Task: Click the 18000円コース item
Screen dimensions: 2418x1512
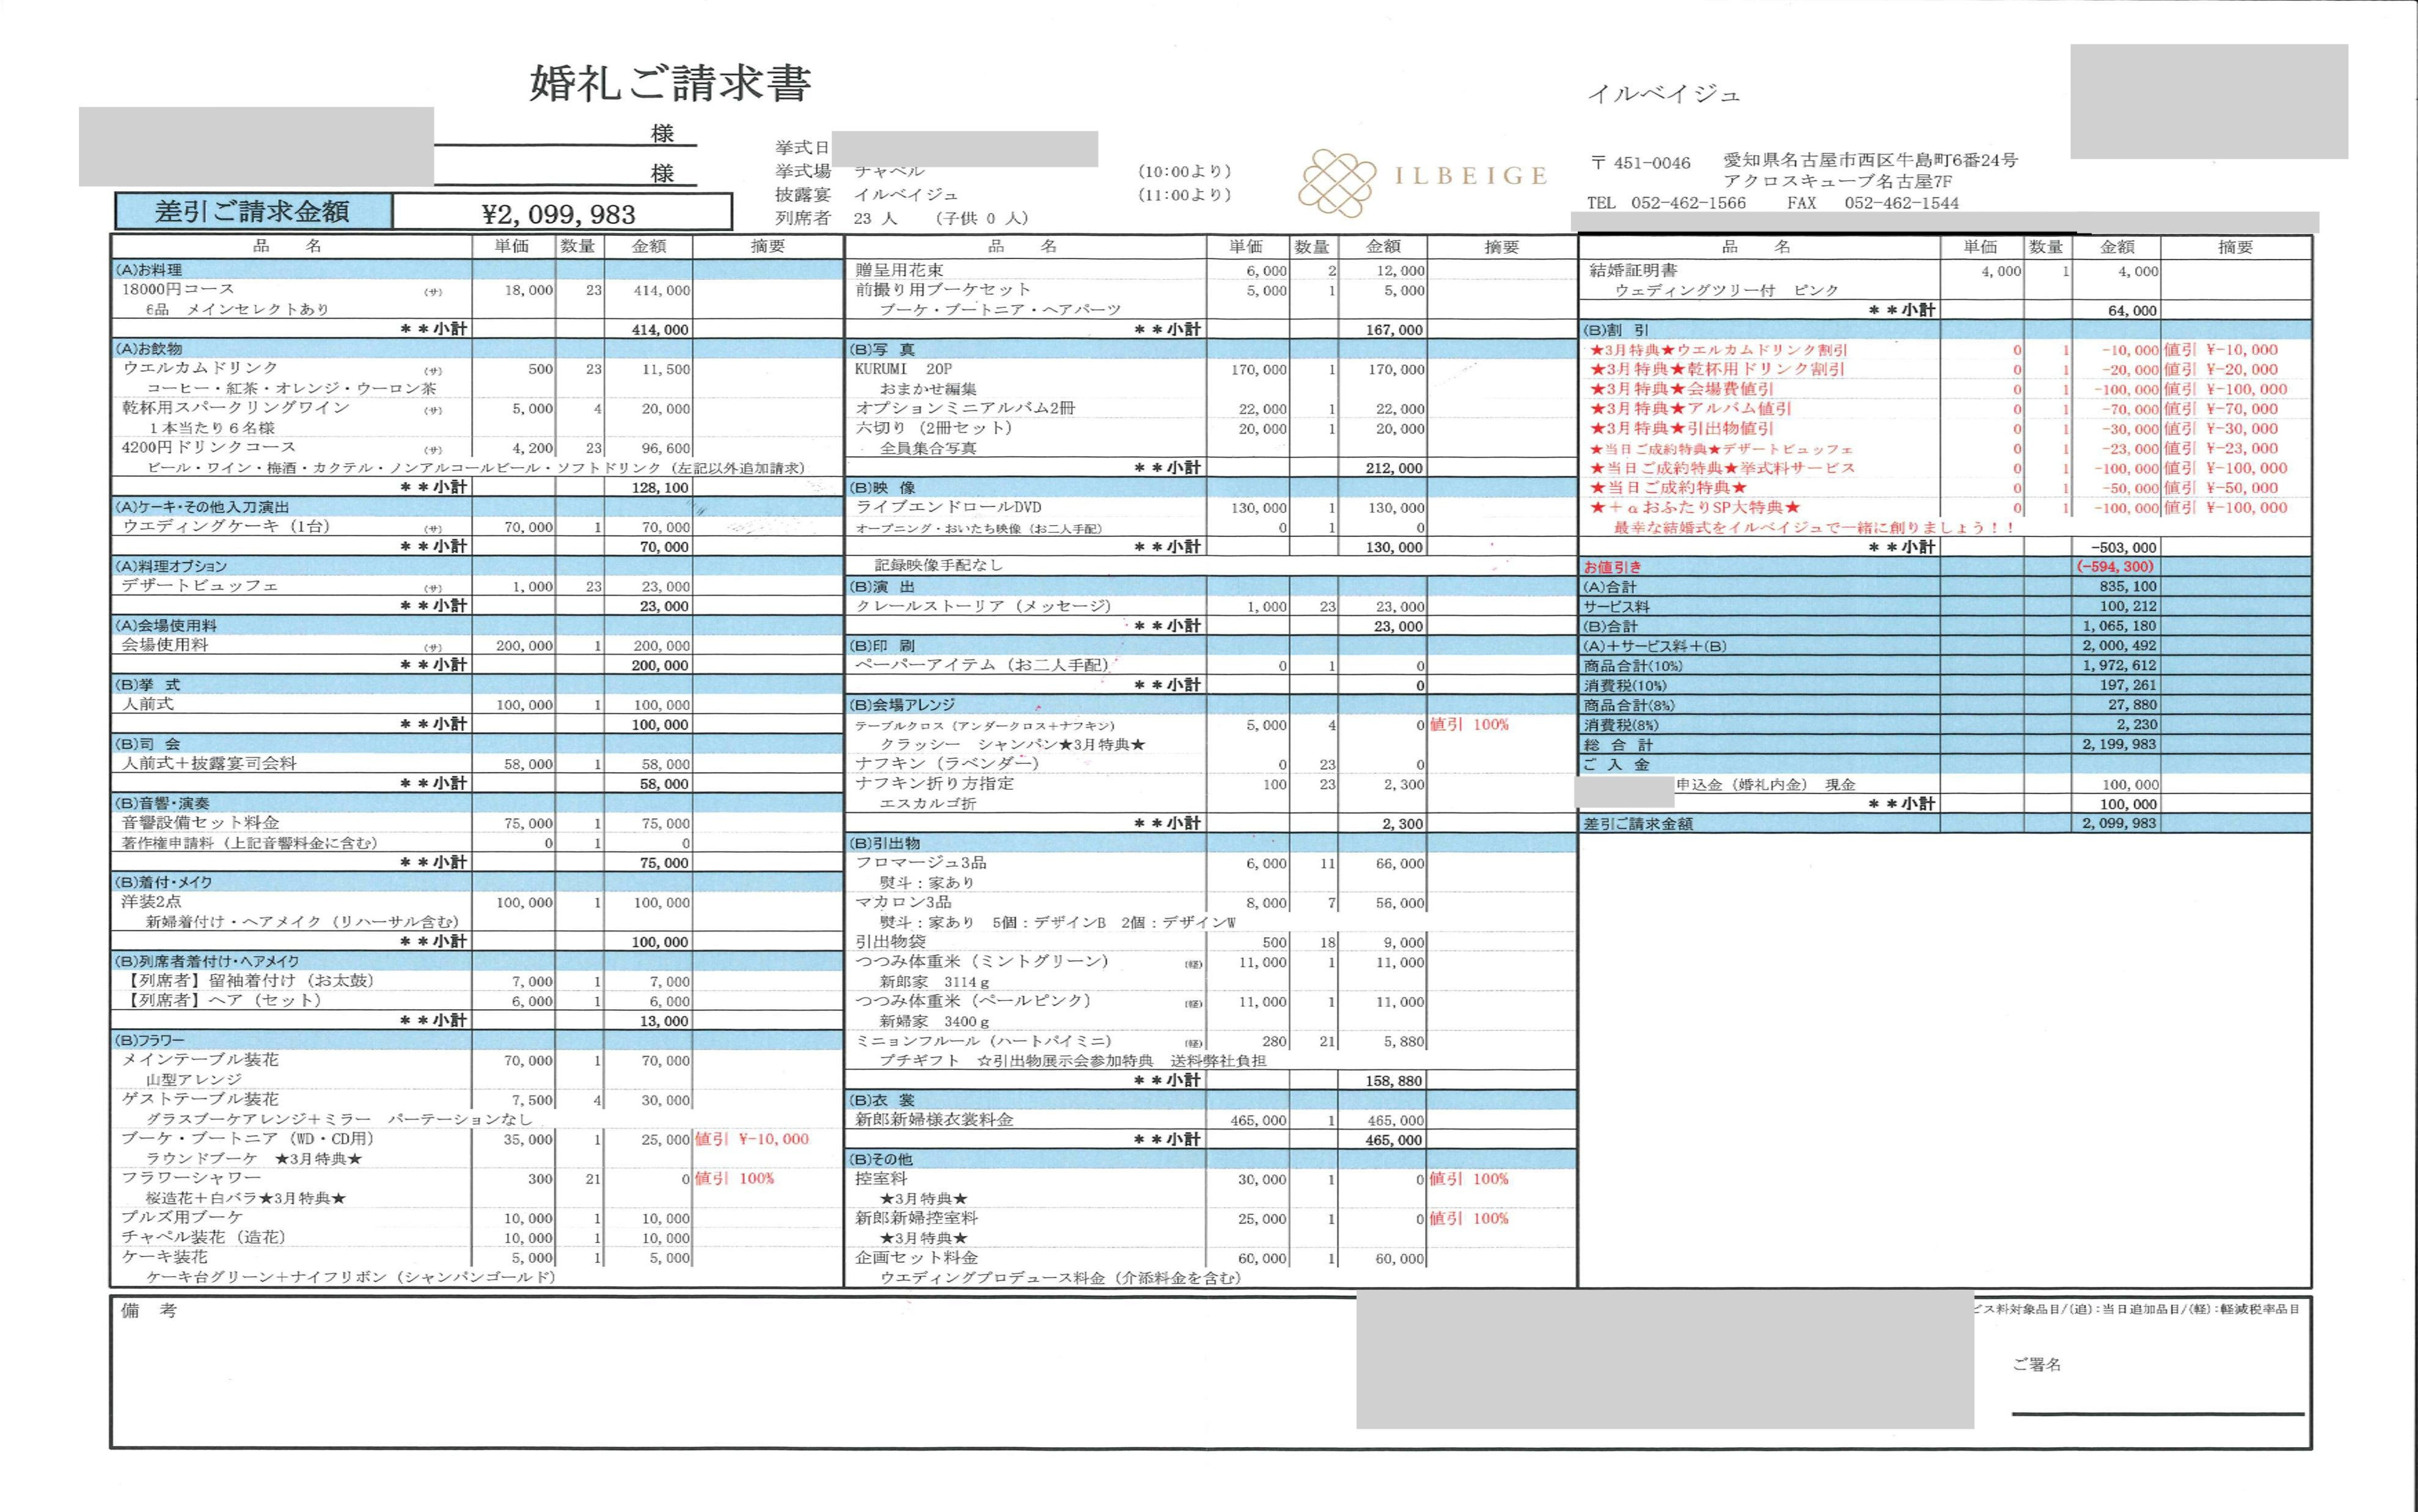Action: (x=177, y=289)
